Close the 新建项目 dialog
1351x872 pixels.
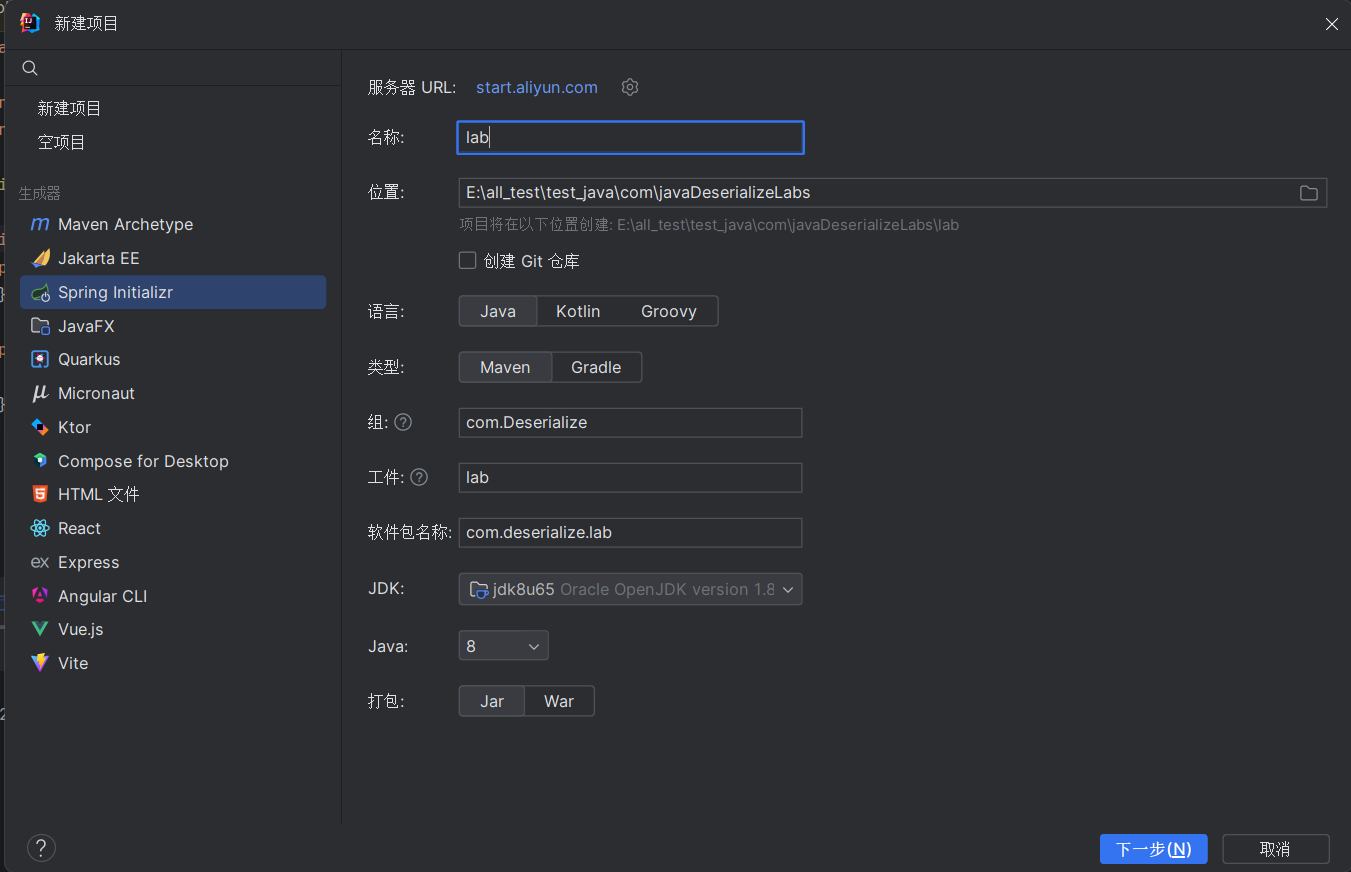[x=1332, y=24]
